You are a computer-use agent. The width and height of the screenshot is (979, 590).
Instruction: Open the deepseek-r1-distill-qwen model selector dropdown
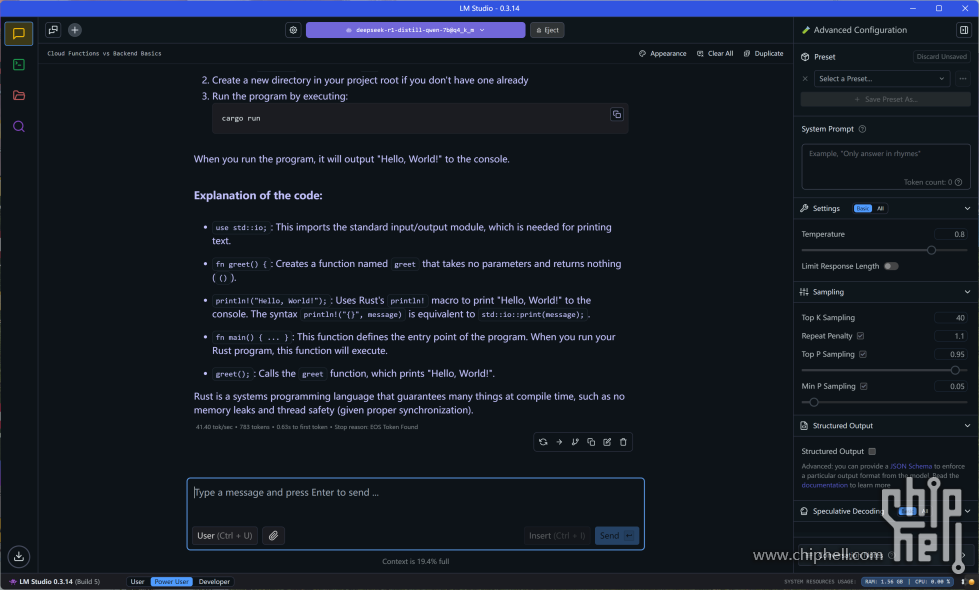pos(415,30)
